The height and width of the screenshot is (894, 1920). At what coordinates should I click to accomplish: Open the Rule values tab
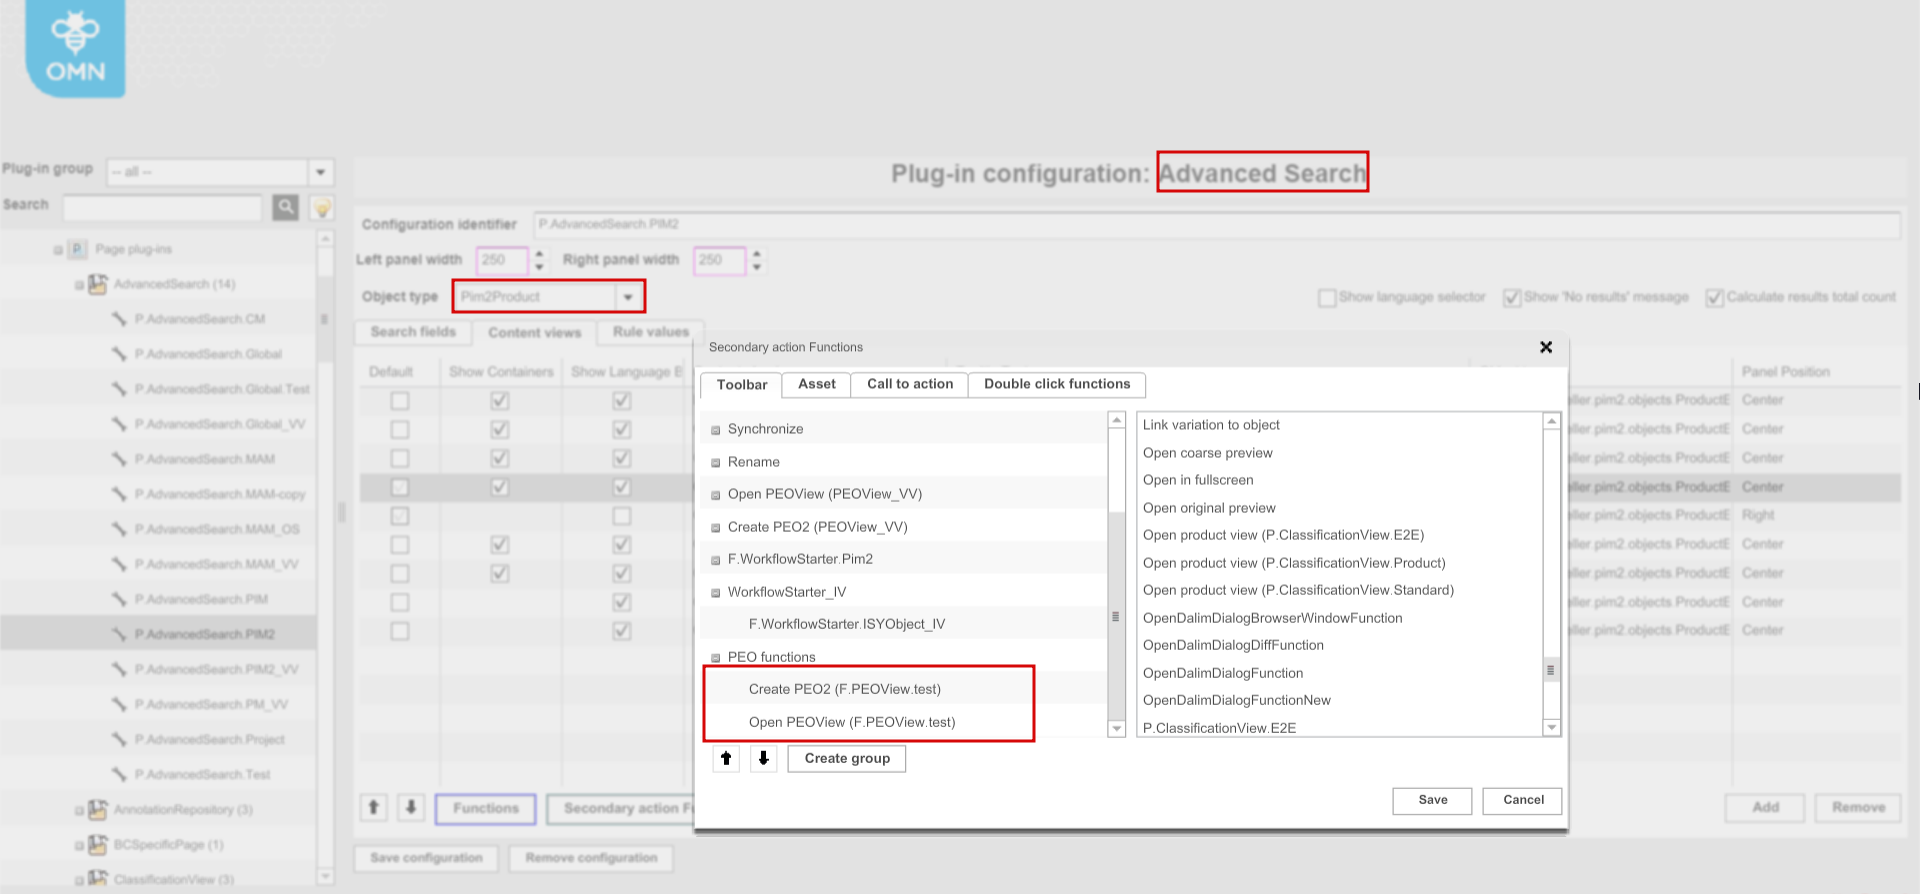click(x=651, y=332)
